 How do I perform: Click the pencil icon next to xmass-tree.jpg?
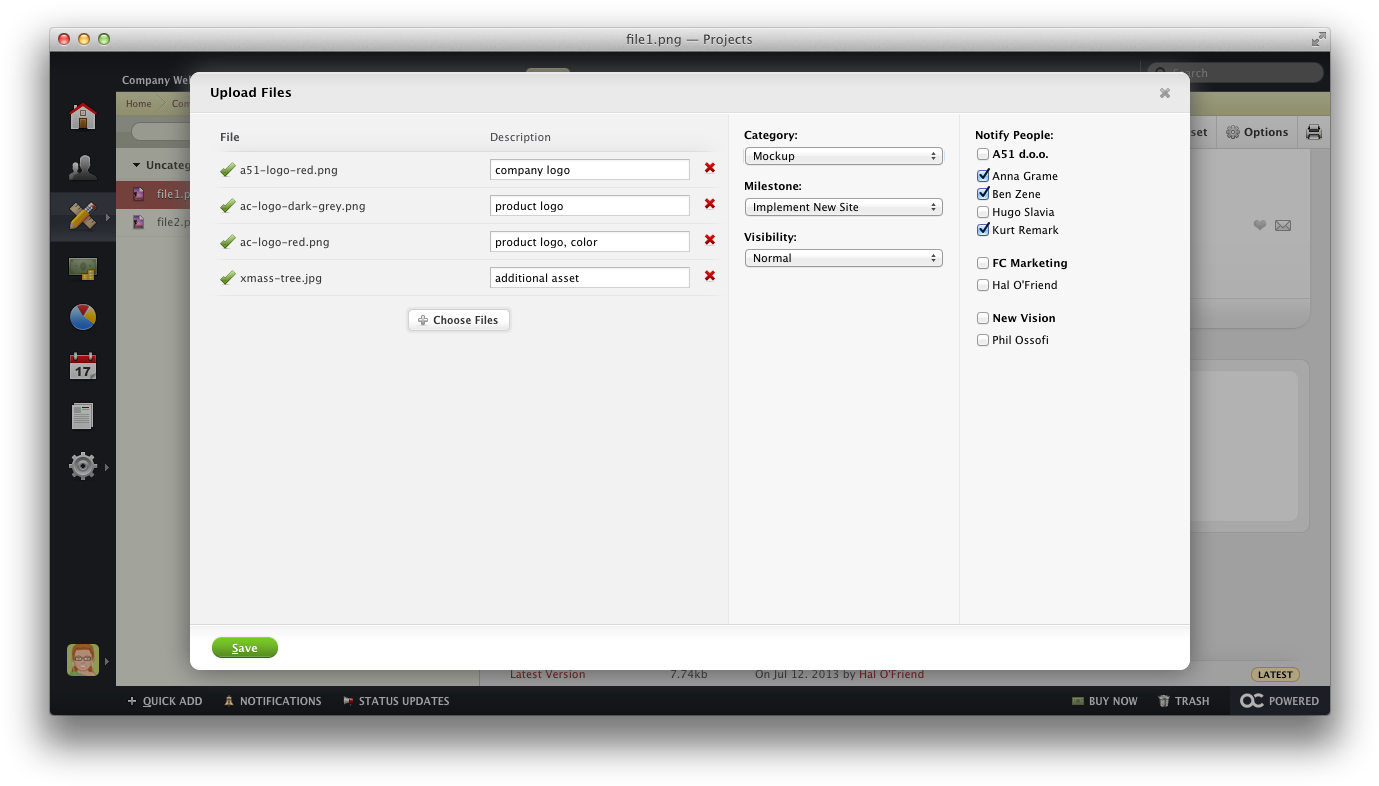pyautogui.click(x=228, y=278)
